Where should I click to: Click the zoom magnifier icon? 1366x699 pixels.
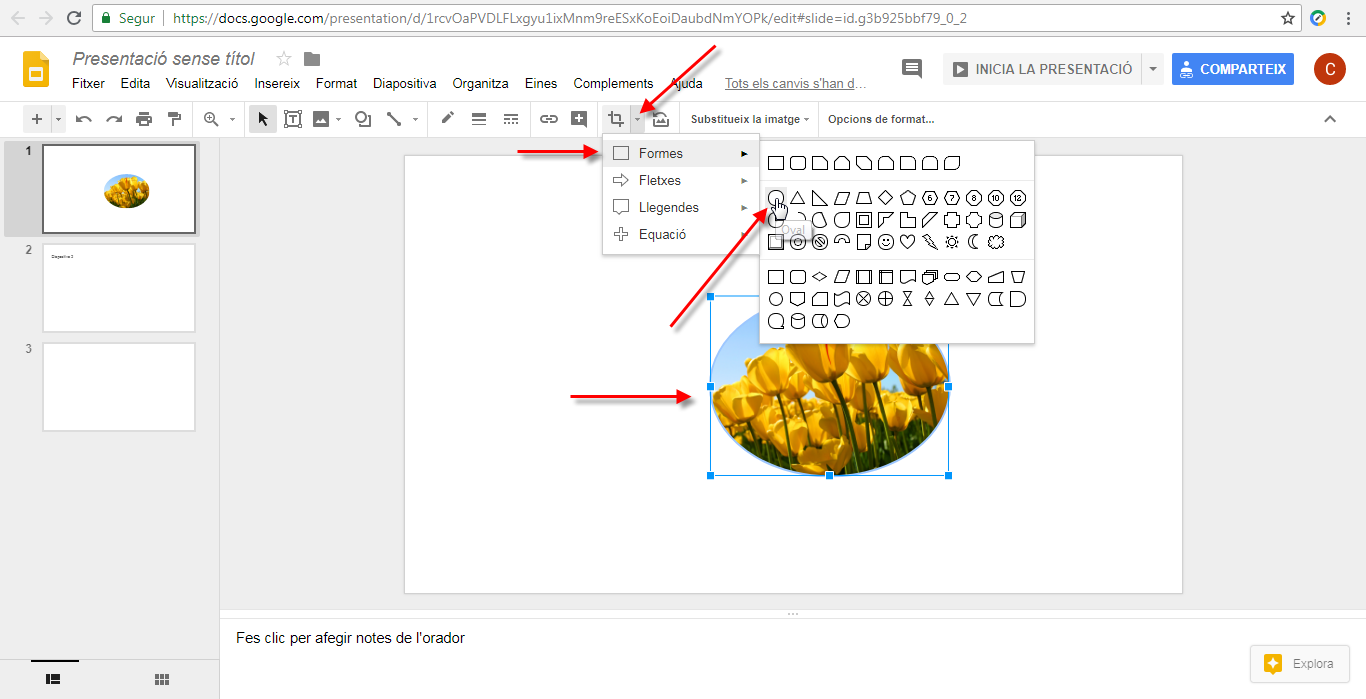(x=211, y=119)
